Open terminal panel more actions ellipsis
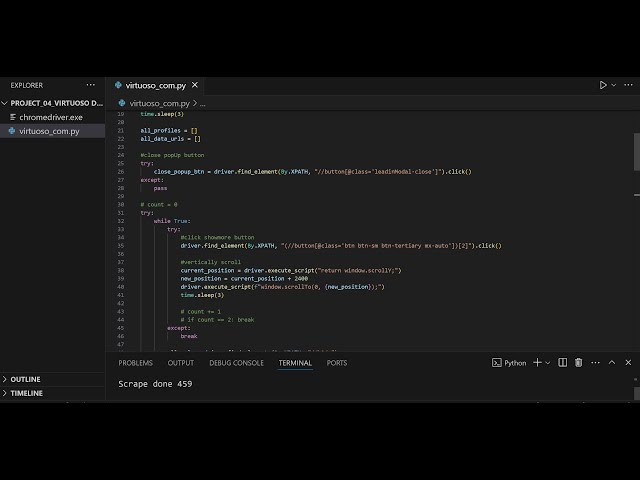Image resolution: width=640 pixels, height=480 pixels. click(596, 362)
